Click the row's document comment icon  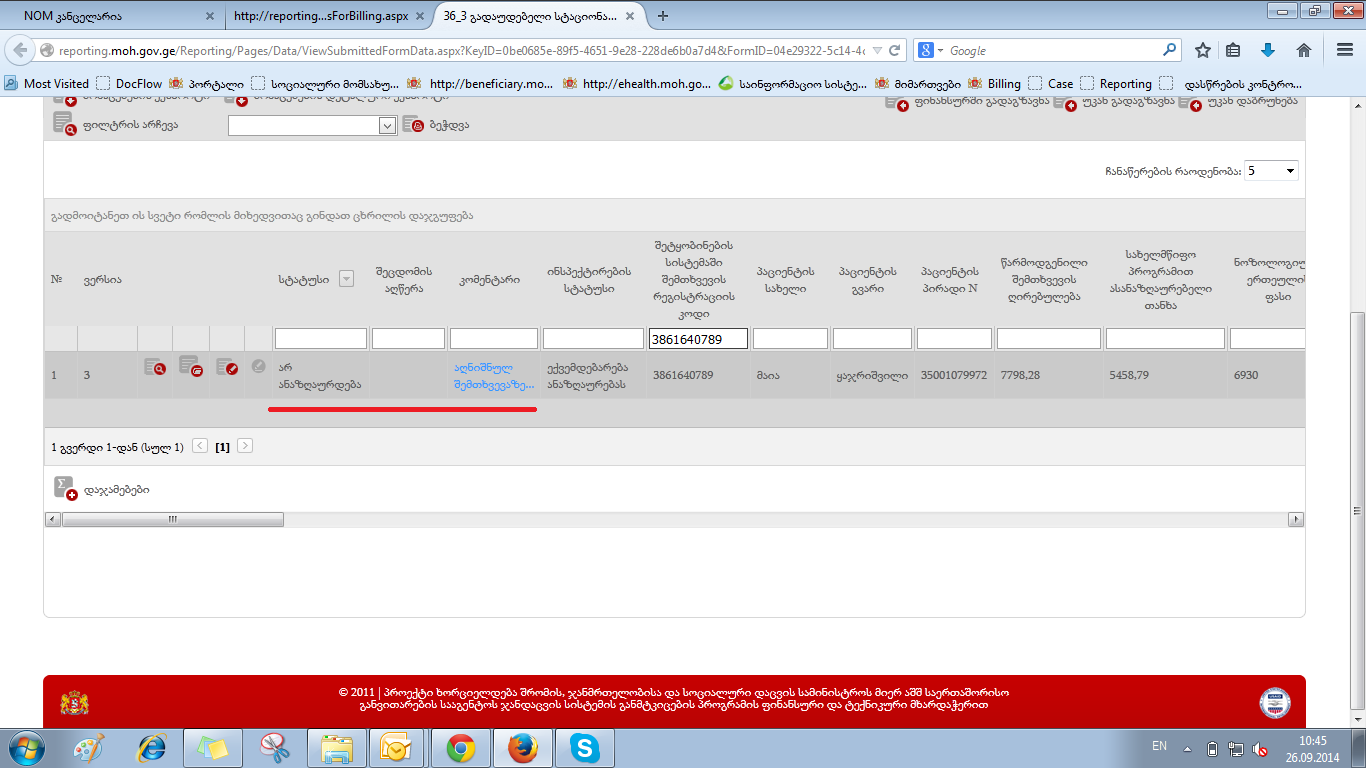click(x=190, y=366)
